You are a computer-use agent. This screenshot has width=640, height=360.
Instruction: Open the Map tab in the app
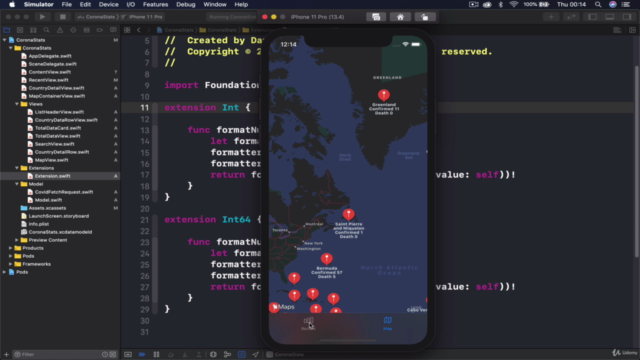[x=387, y=323]
